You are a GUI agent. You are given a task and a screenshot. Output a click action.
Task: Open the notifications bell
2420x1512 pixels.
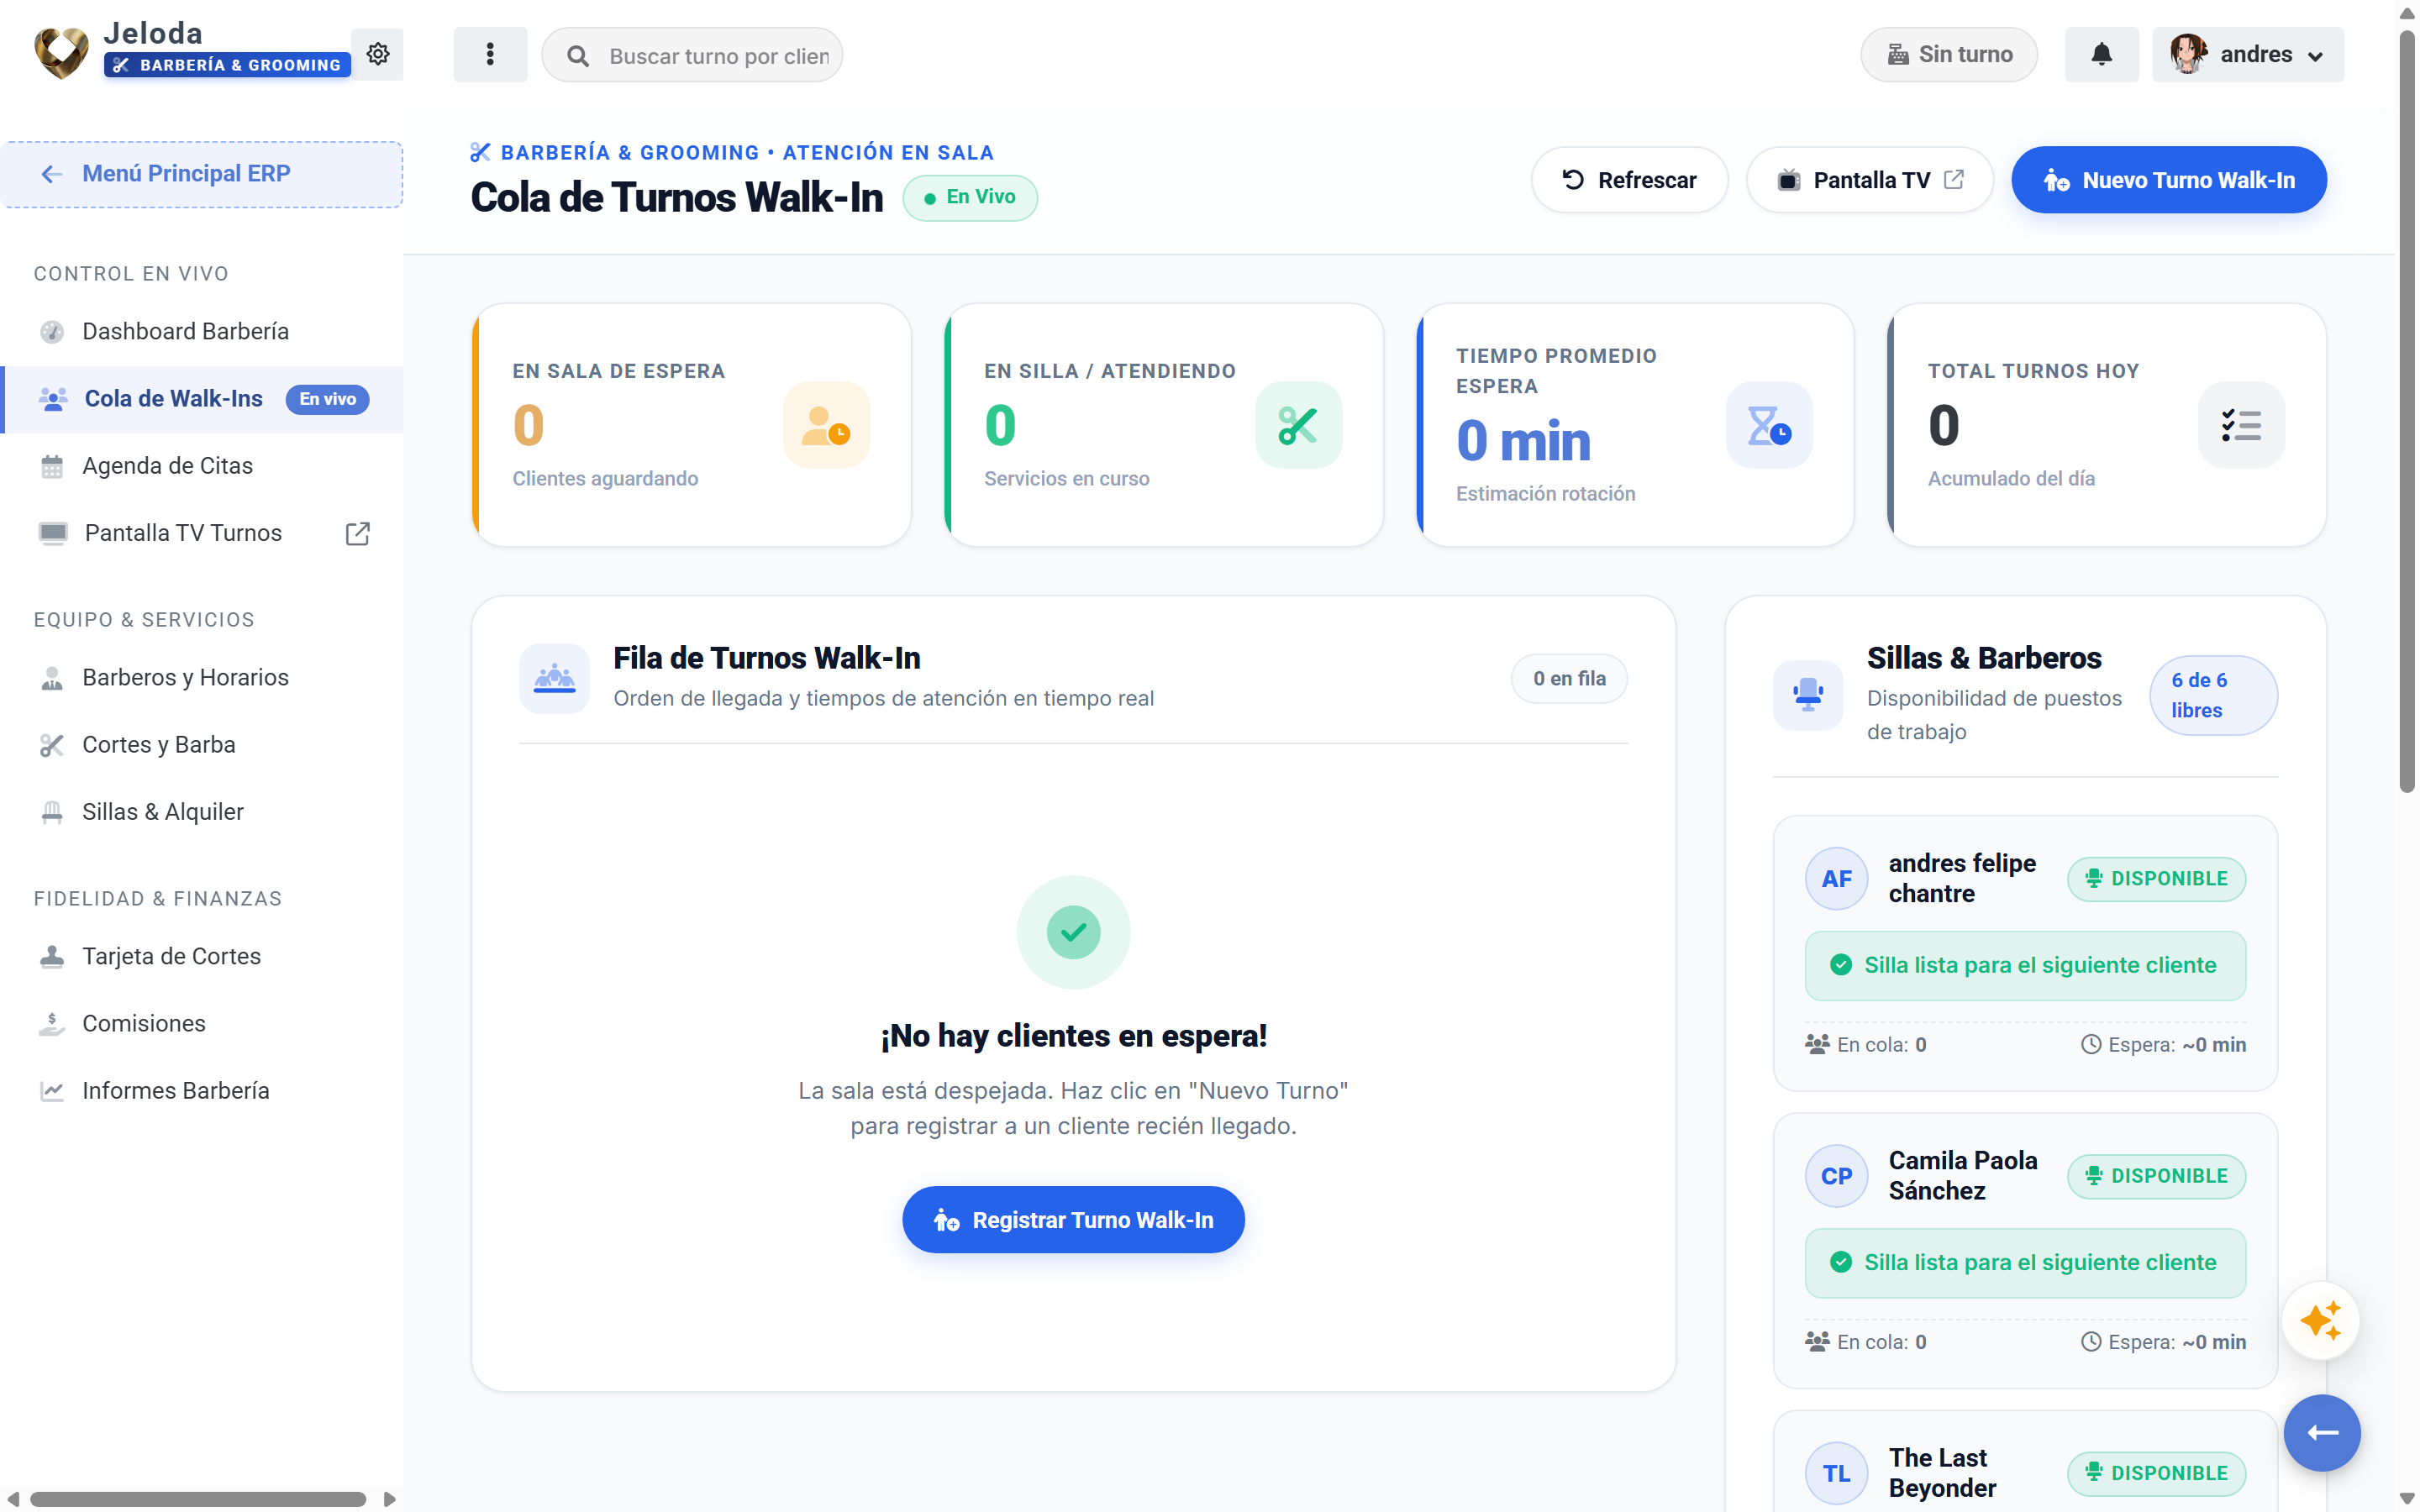click(2101, 54)
